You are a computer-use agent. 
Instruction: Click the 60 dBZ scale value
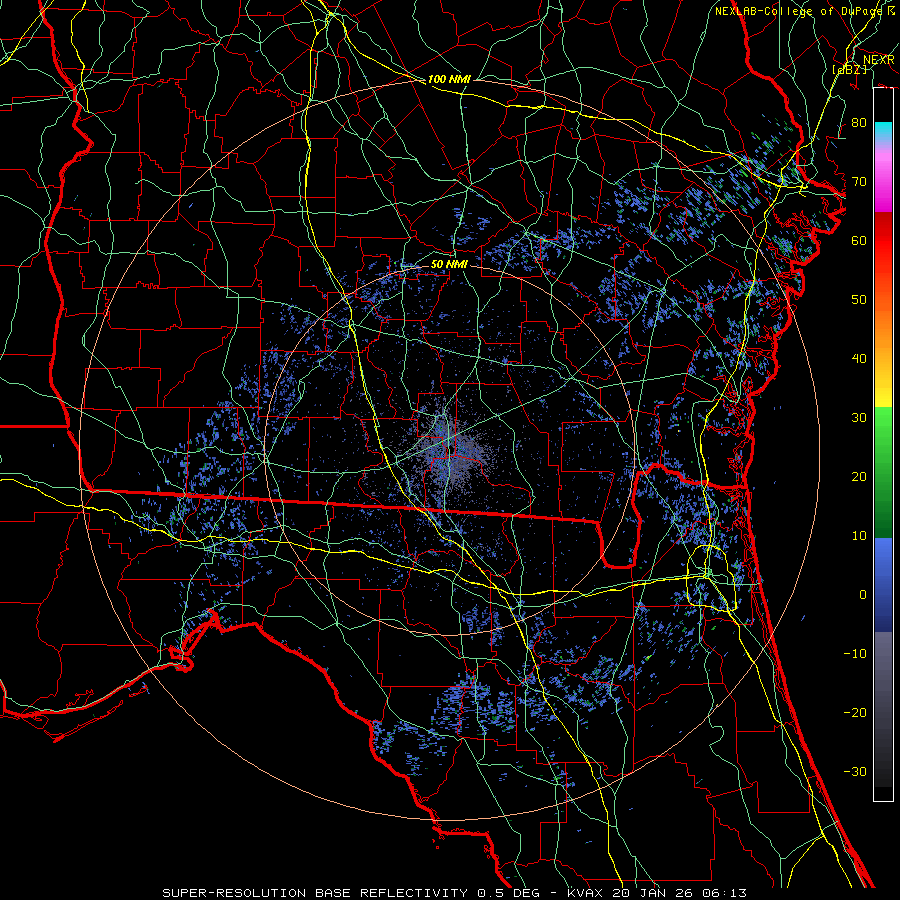[x=859, y=240]
